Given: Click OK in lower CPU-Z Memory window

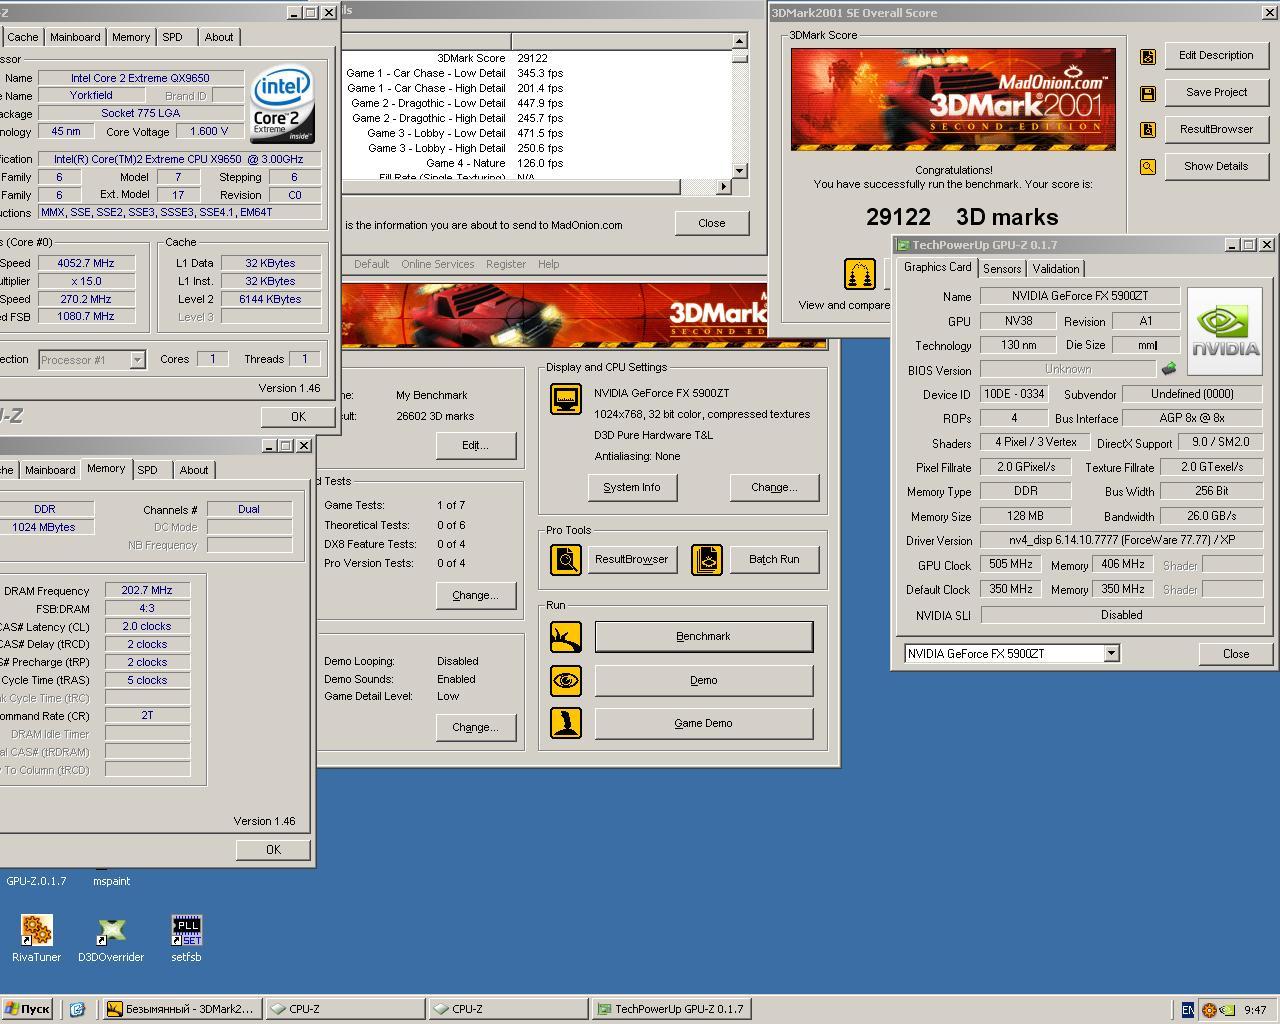Looking at the screenshot, I should click(x=273, y=849).
